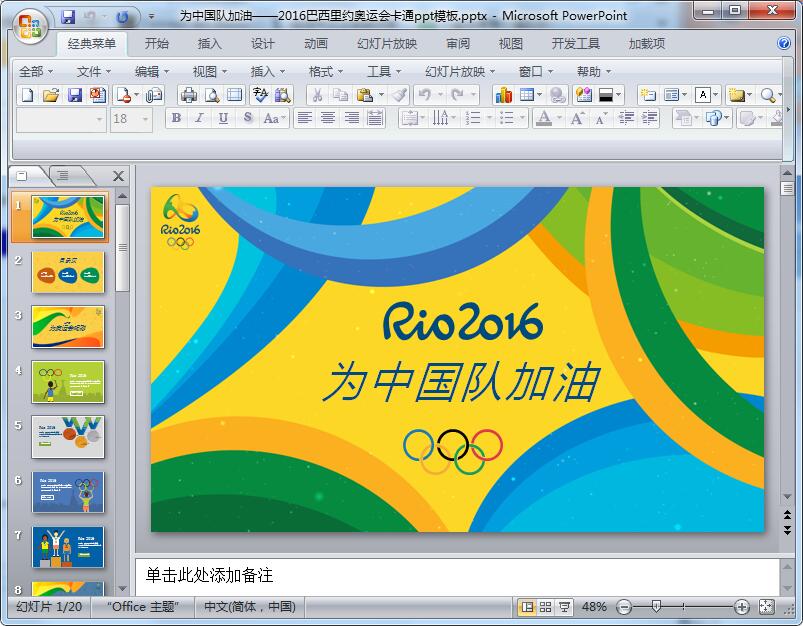Decrease list indent level
This screenshot has width=803, height=626.
(x=626, y=119)
